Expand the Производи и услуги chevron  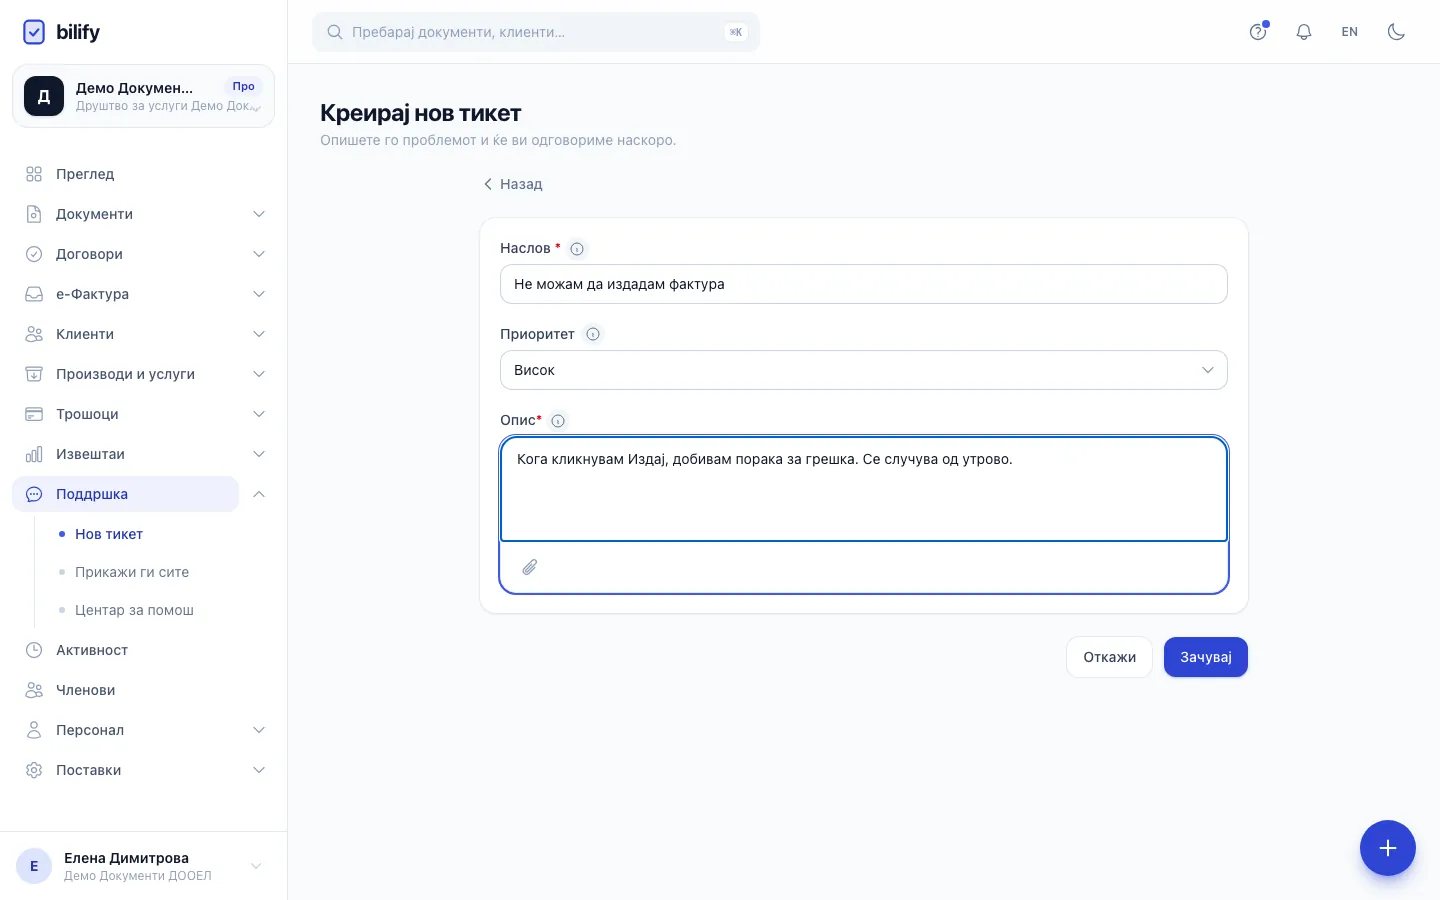click(x=259, y=374)
